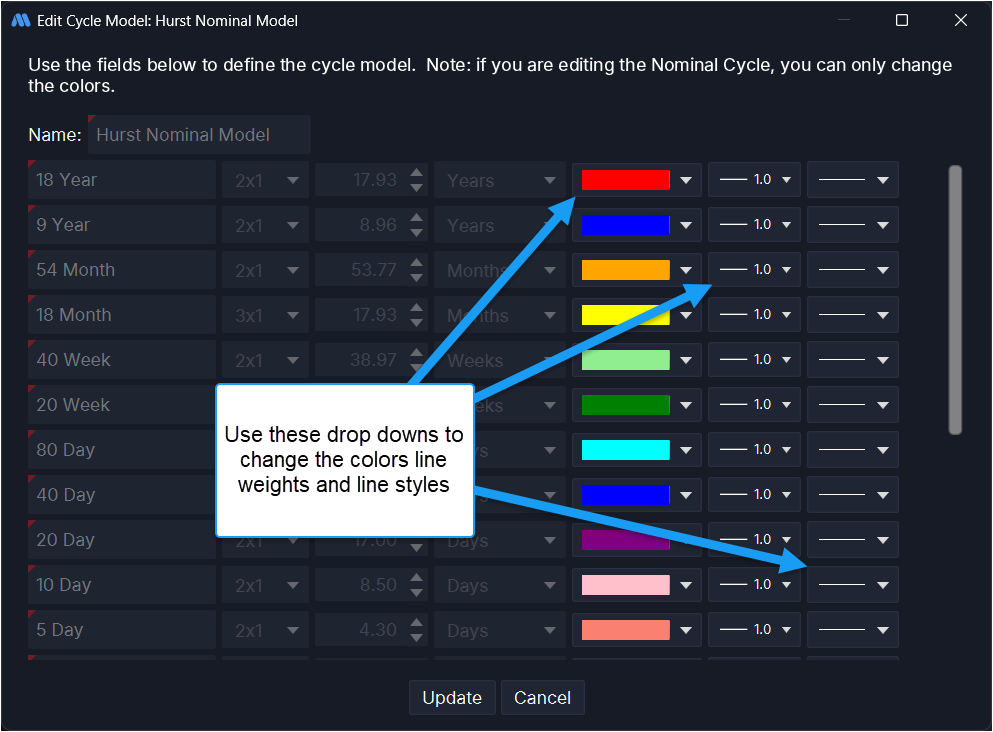The image size is (993, 732).
Task: Select the 40 Week light green swatch
Action: (x=625, y=360)
